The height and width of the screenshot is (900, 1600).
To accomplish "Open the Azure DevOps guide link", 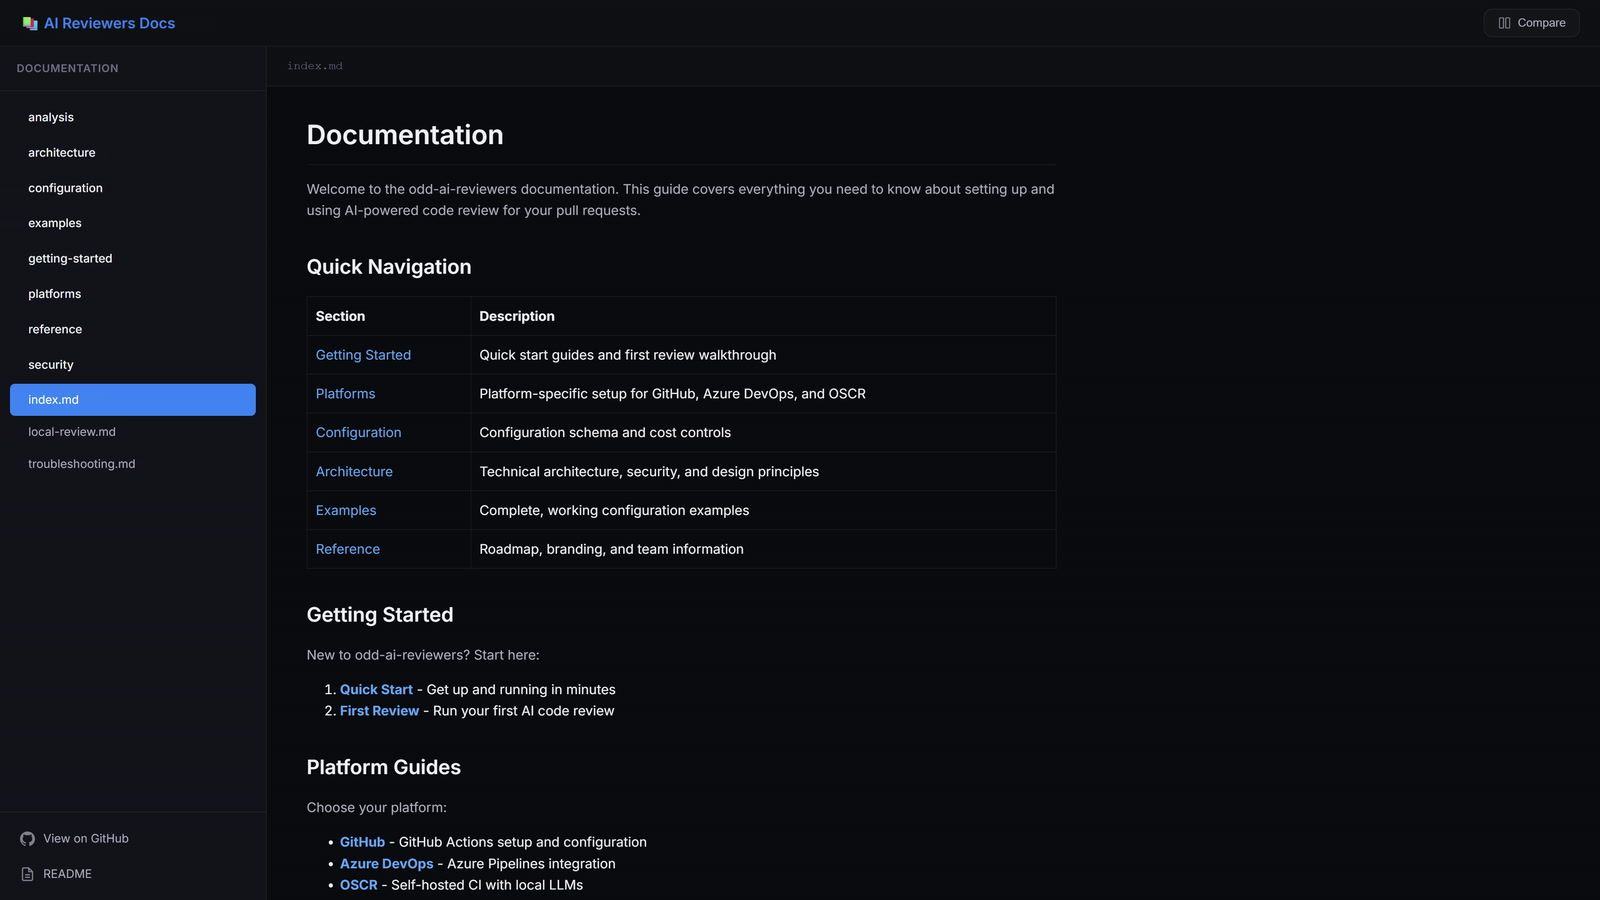I will click(x=386, y=864).
